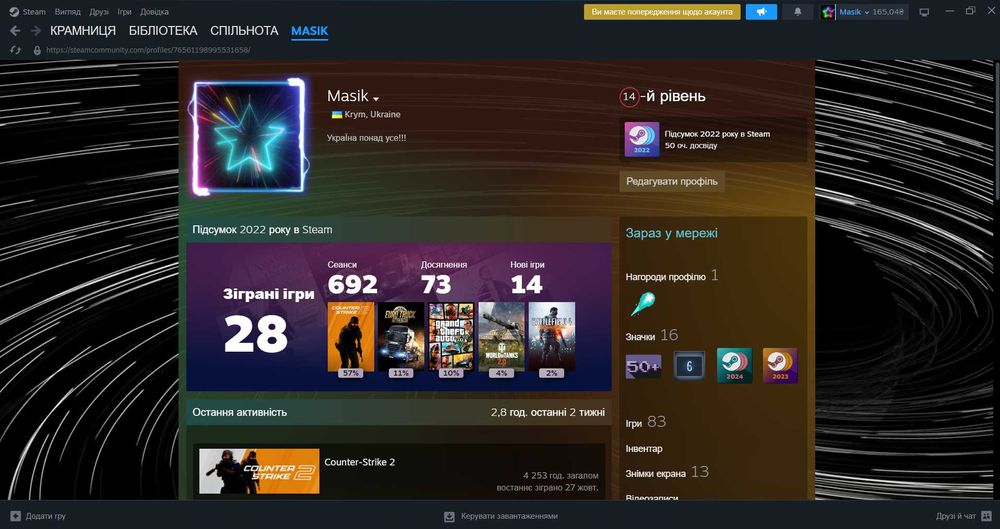Open Значки 16 link
This screenshot has height=529, width=1000.
[x=652, y=335]
